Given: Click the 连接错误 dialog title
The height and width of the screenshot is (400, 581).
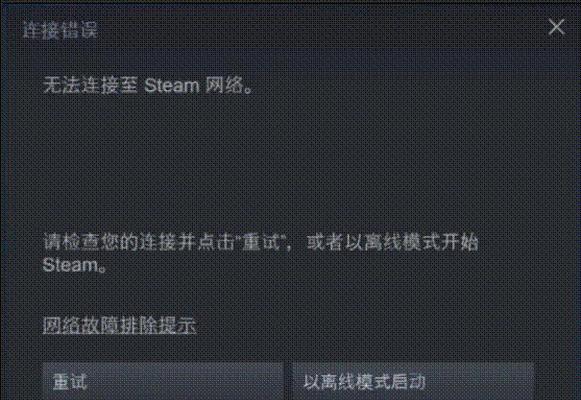Looking at the screenshot, I should click(x=60, y=30).
